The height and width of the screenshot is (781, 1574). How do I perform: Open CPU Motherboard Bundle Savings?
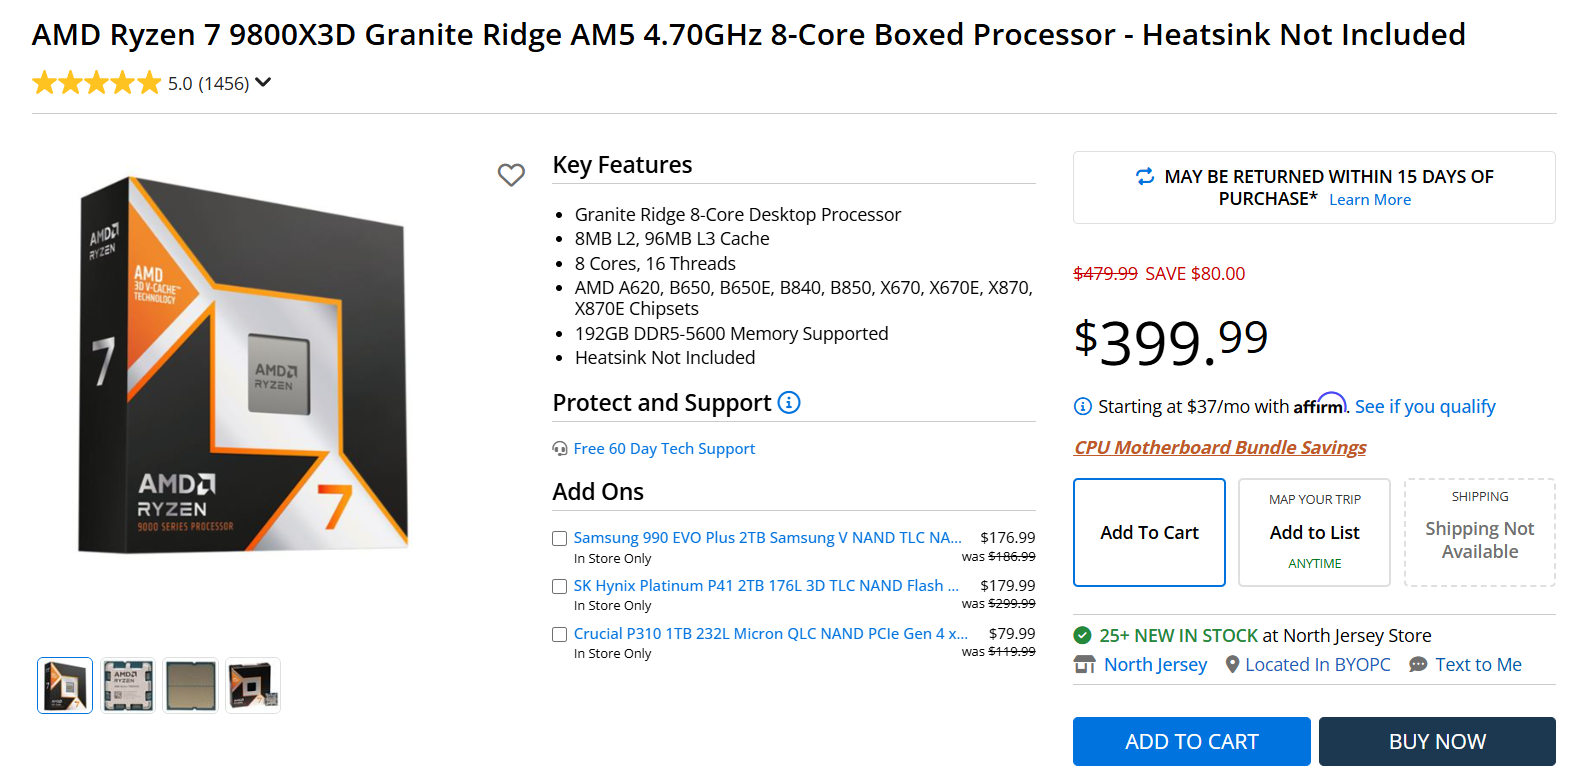click(x=1220, y=447)
